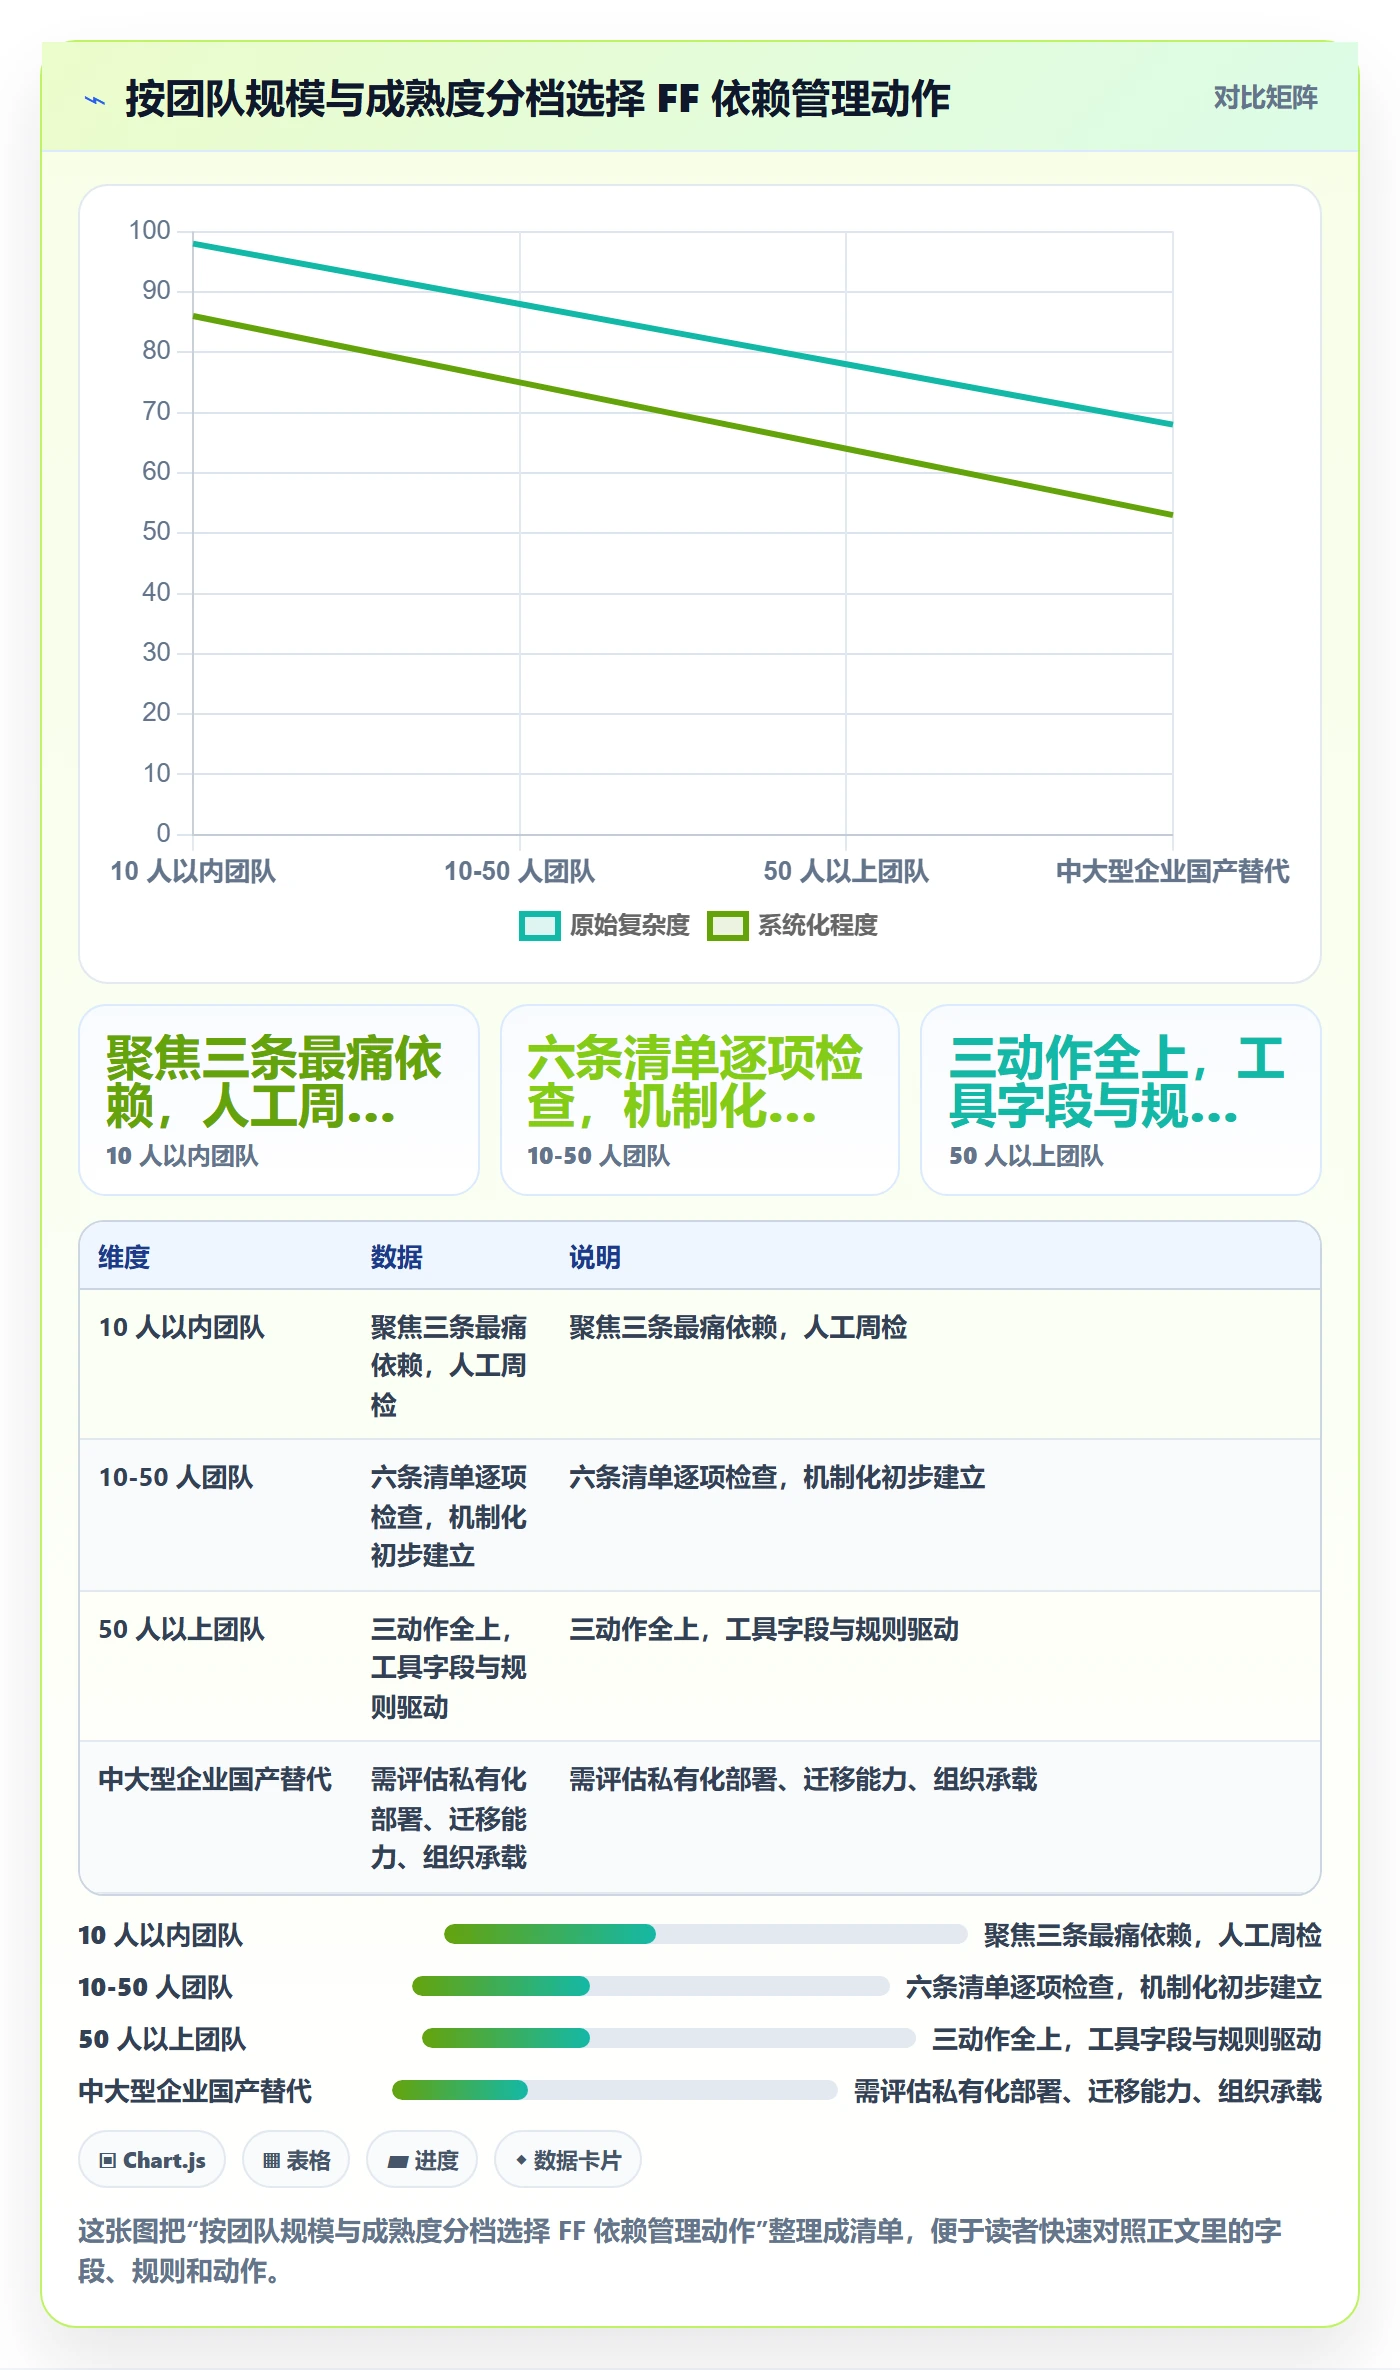Screen dimensions: 1400x2370
Task: Click the teal 原始复杂度 legend swatch
Action: pos(540,926)
